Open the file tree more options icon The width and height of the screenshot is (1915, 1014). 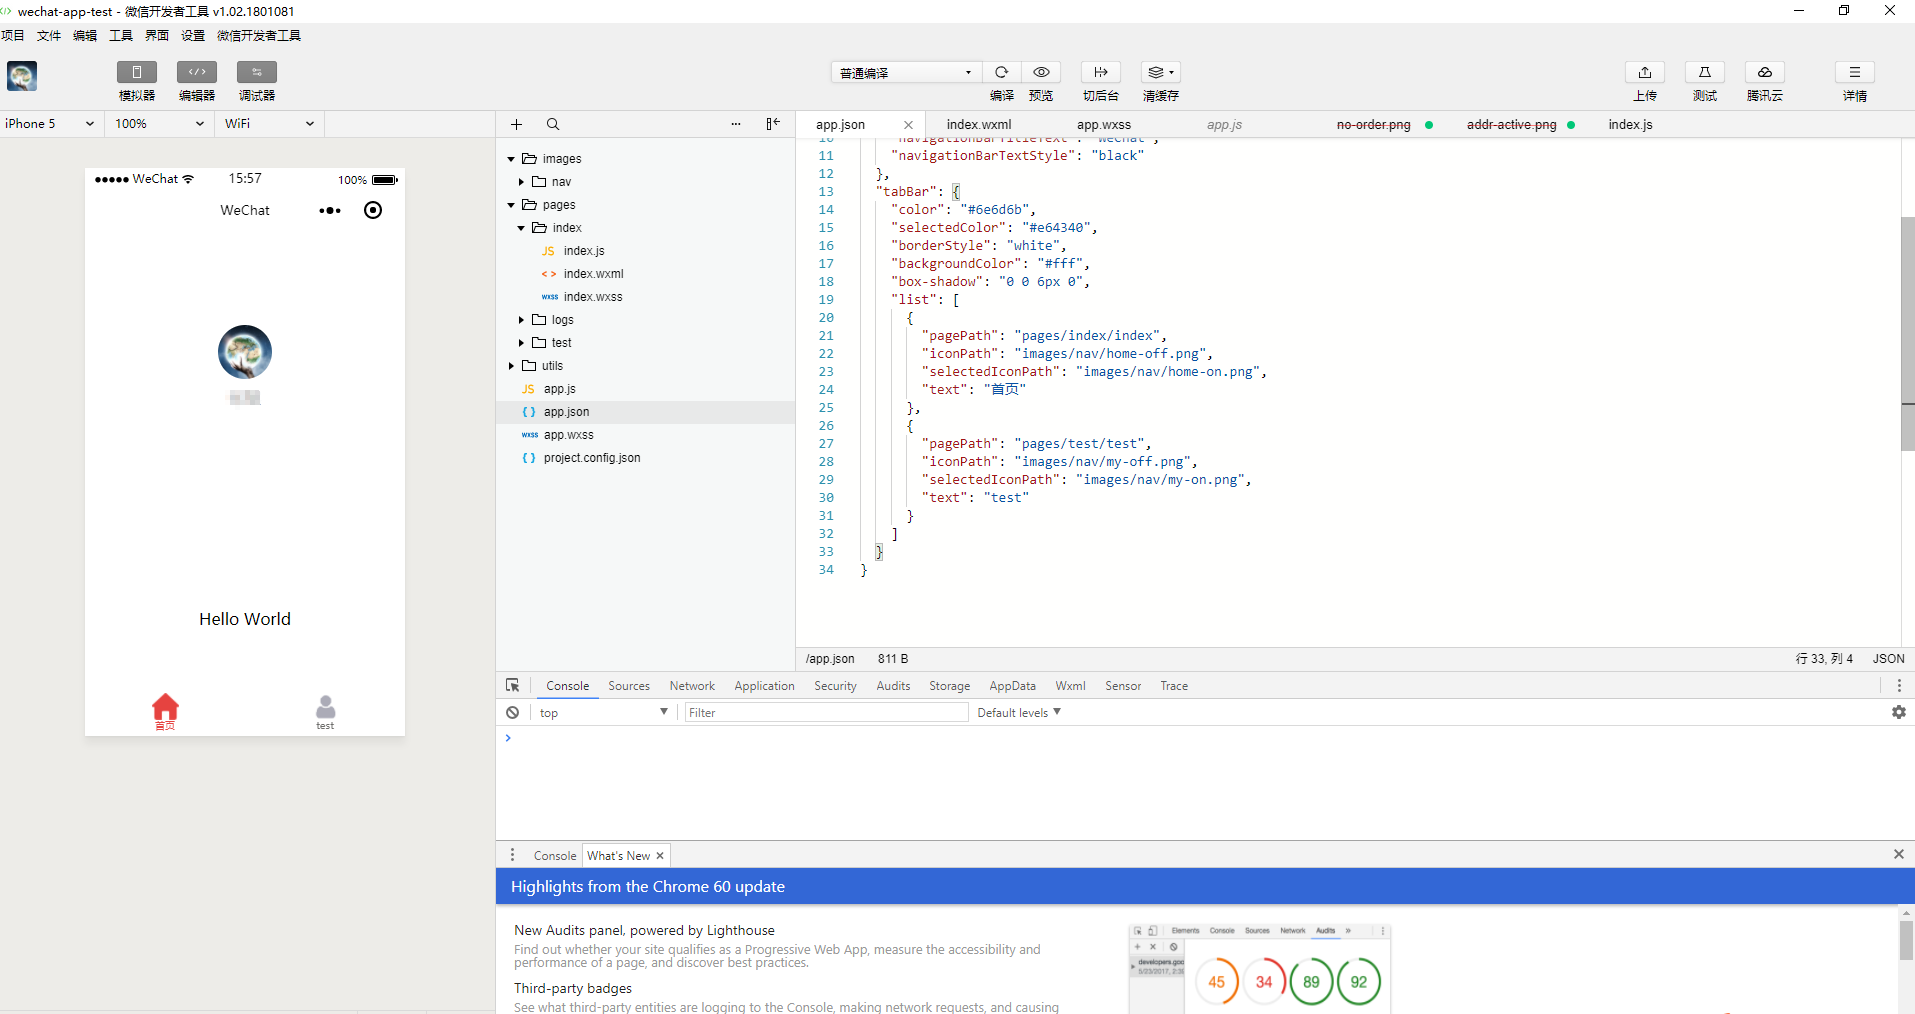(736, 124)
